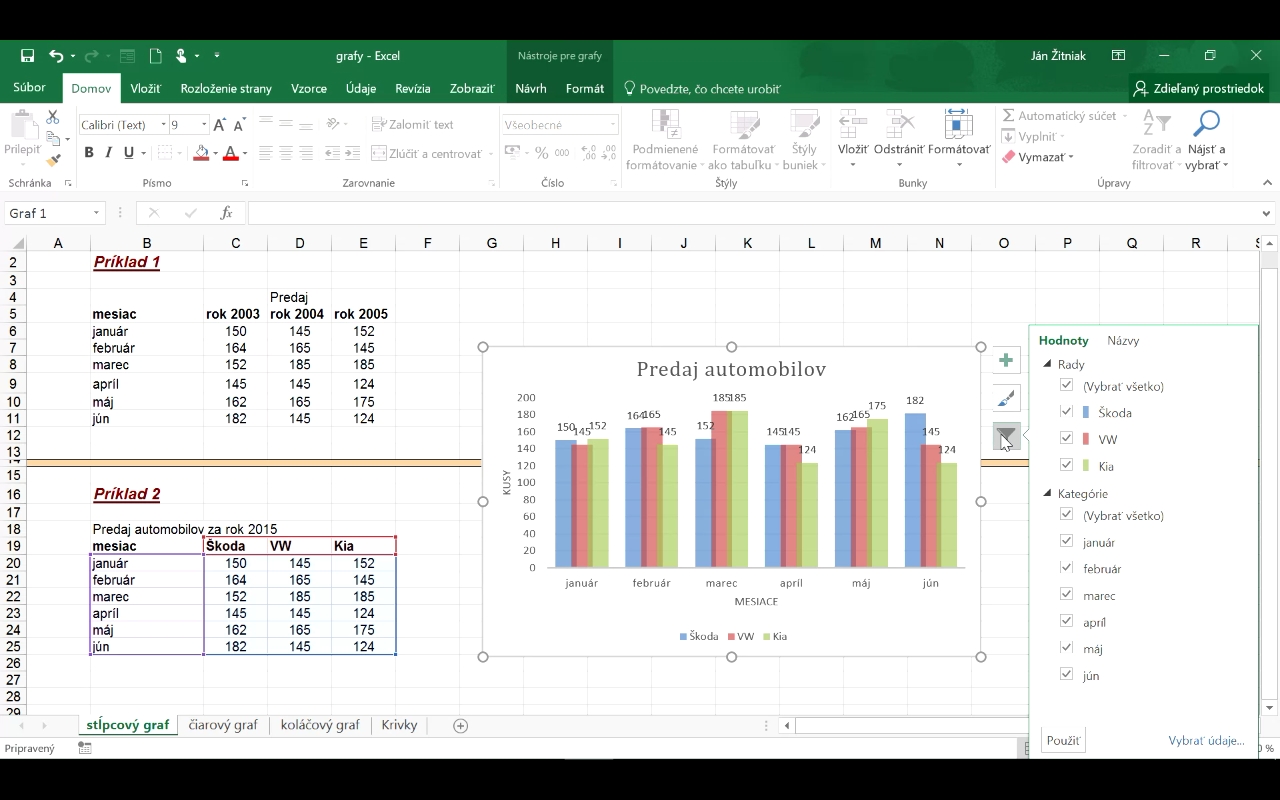Toggle Select All checkbox under Kategórie
Image resolution: width=1280 pixels, height=800 pixels.
pos(1066,514)
